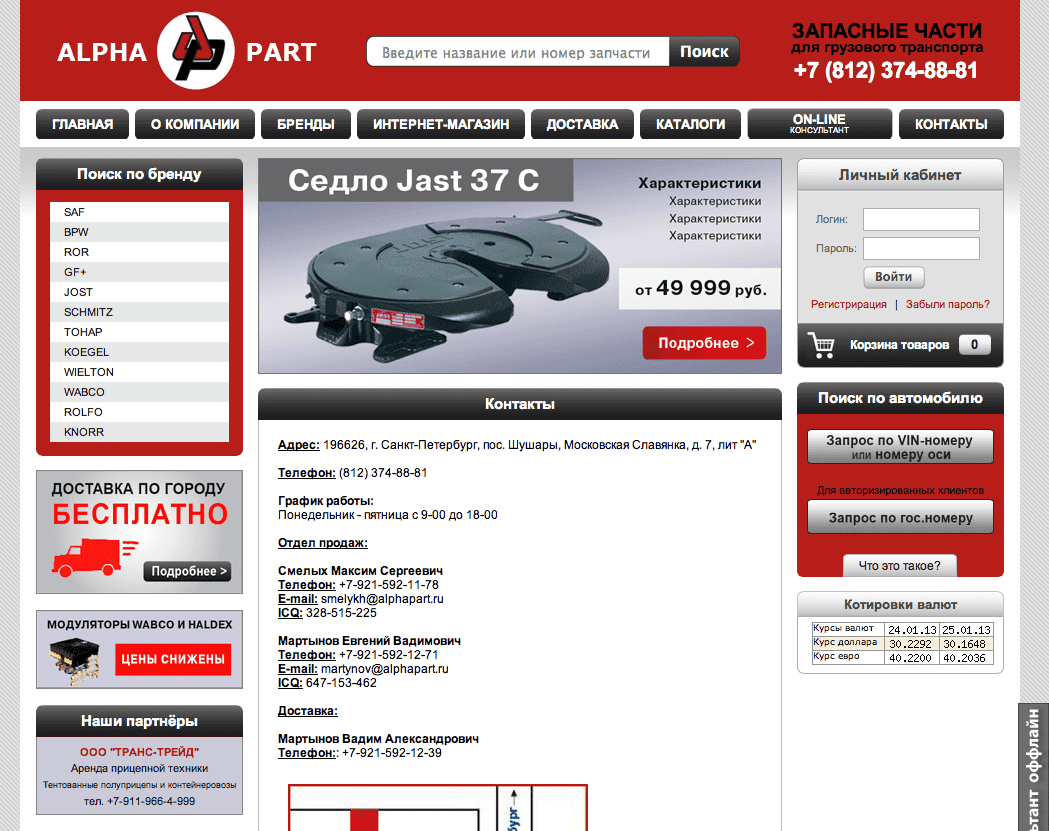Click the Alpha Part round logo
This screenshot has width=1049, height=831.
click(195, 51)
